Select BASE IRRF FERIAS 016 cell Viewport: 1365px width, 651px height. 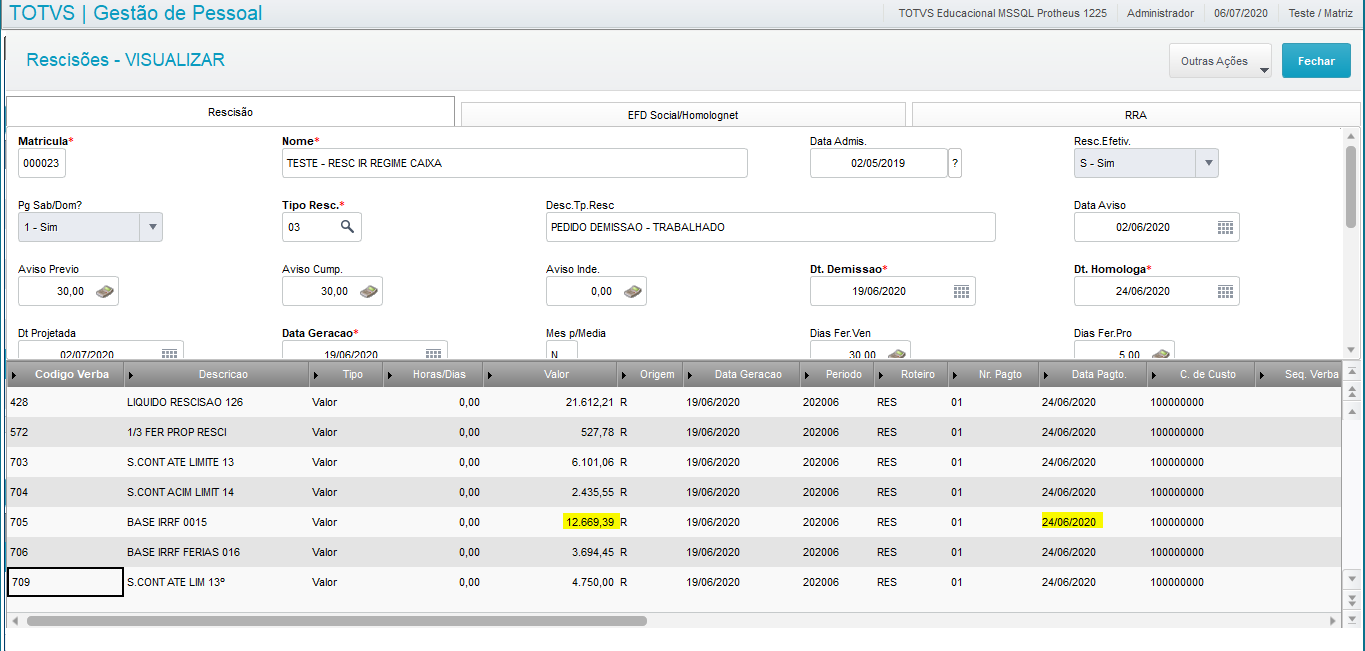click(183, 552)
